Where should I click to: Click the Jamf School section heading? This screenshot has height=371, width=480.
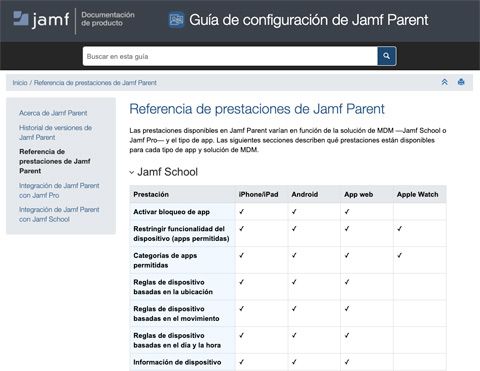tap(167, 172)
